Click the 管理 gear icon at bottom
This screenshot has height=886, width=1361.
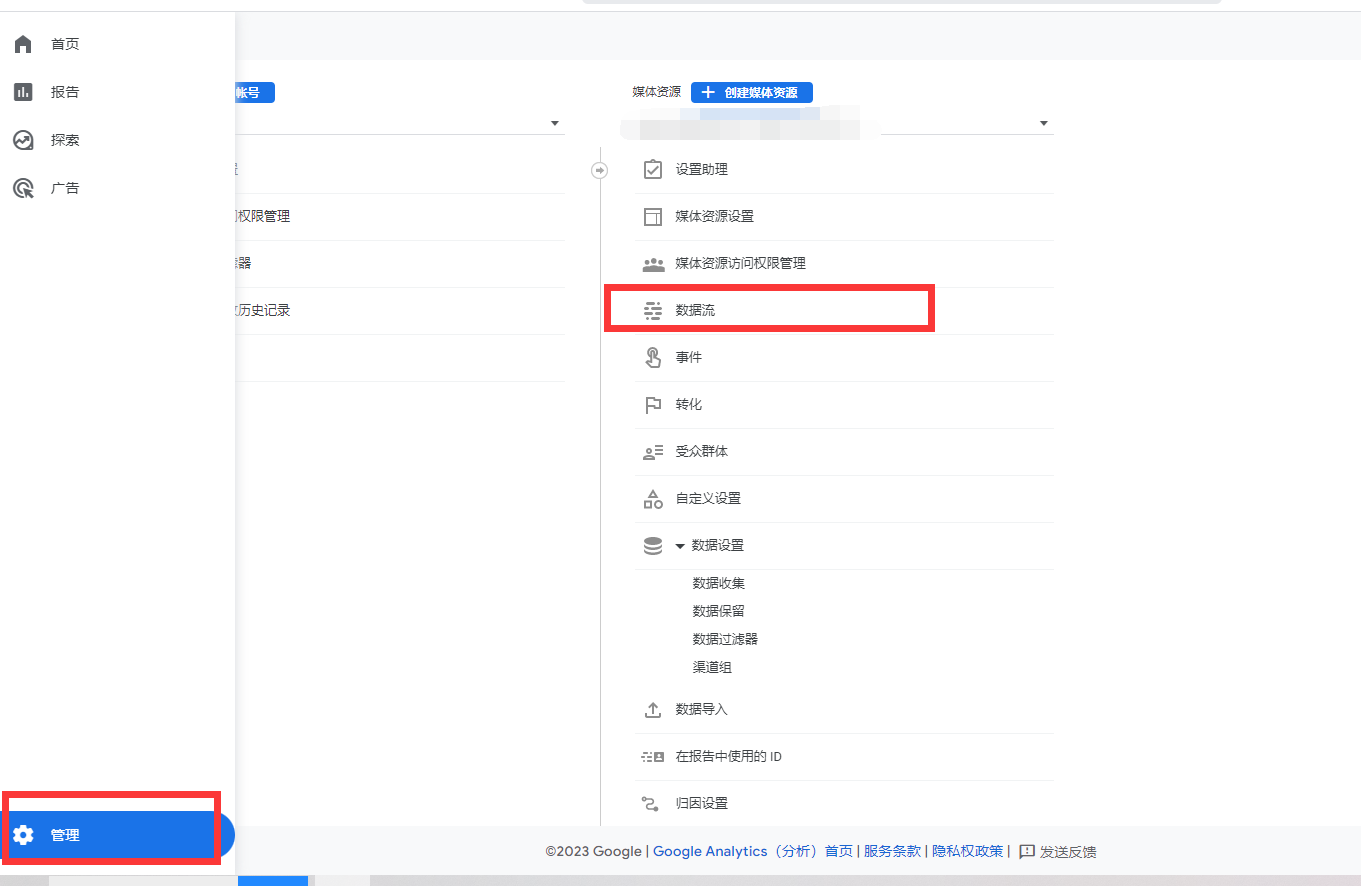[x=22, y=835]
